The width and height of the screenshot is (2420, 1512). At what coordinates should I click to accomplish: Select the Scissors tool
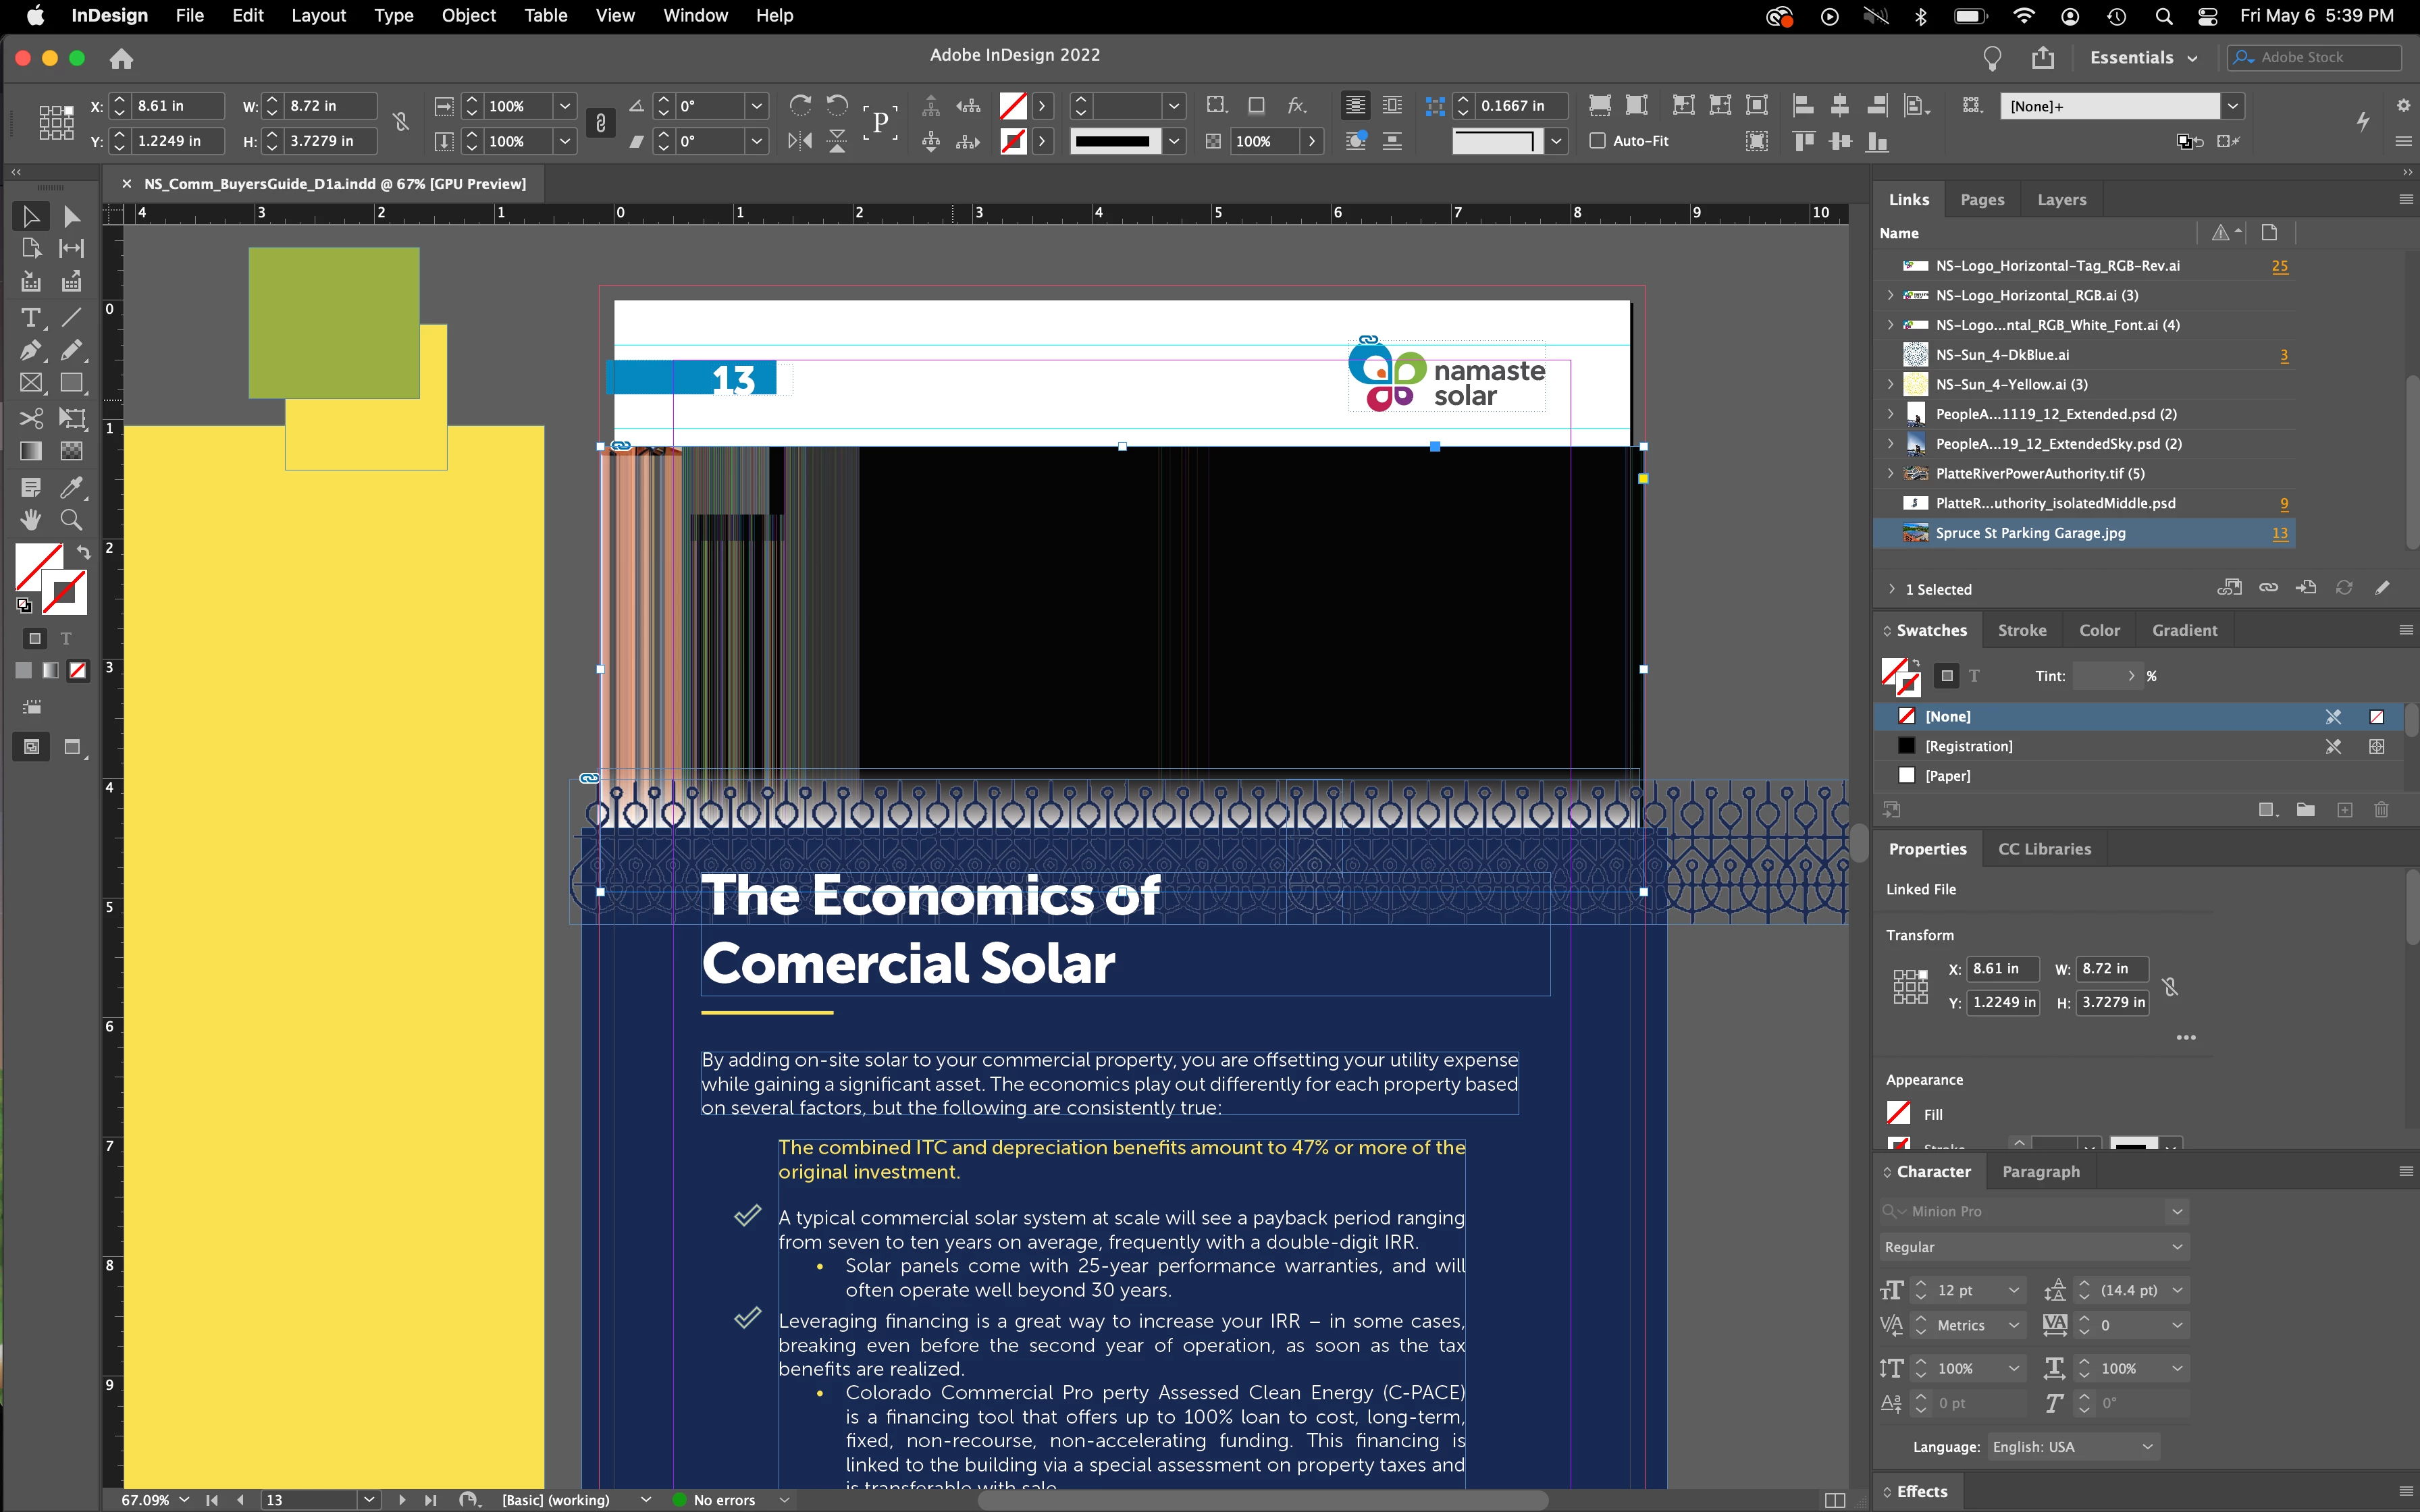(x=30, y=417)
